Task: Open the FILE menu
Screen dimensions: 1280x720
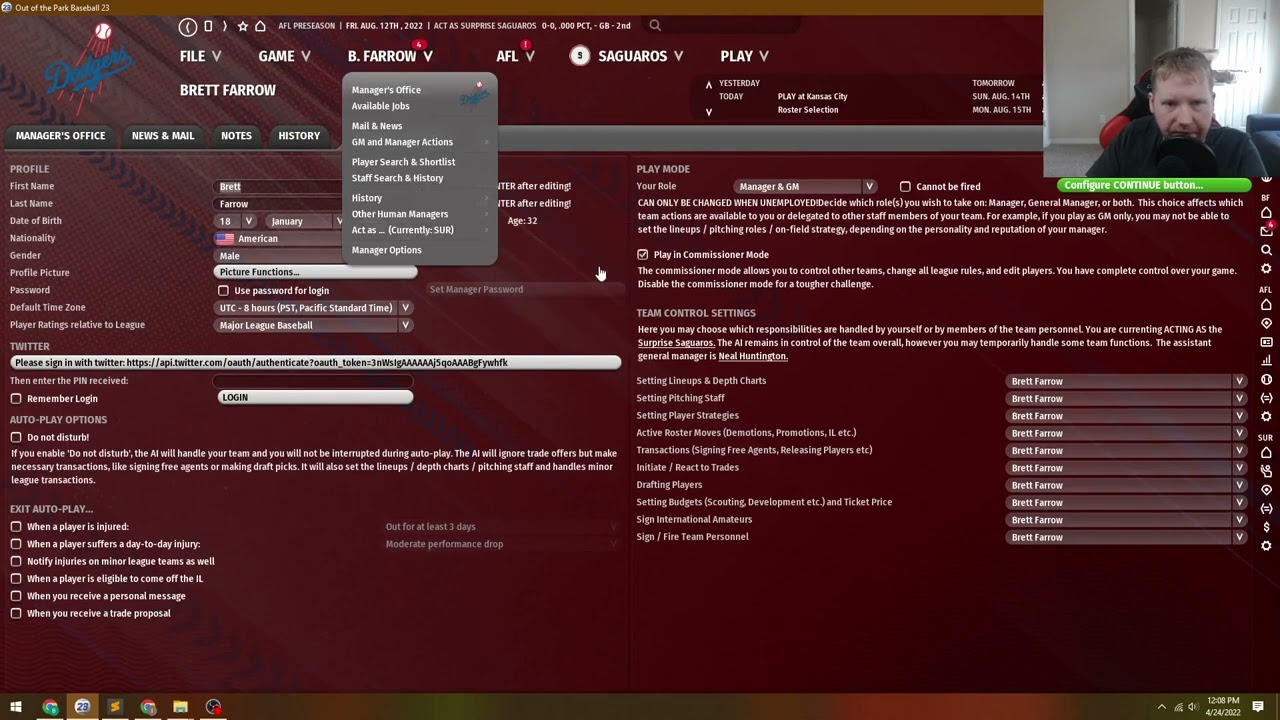Action: click(200, 57)
